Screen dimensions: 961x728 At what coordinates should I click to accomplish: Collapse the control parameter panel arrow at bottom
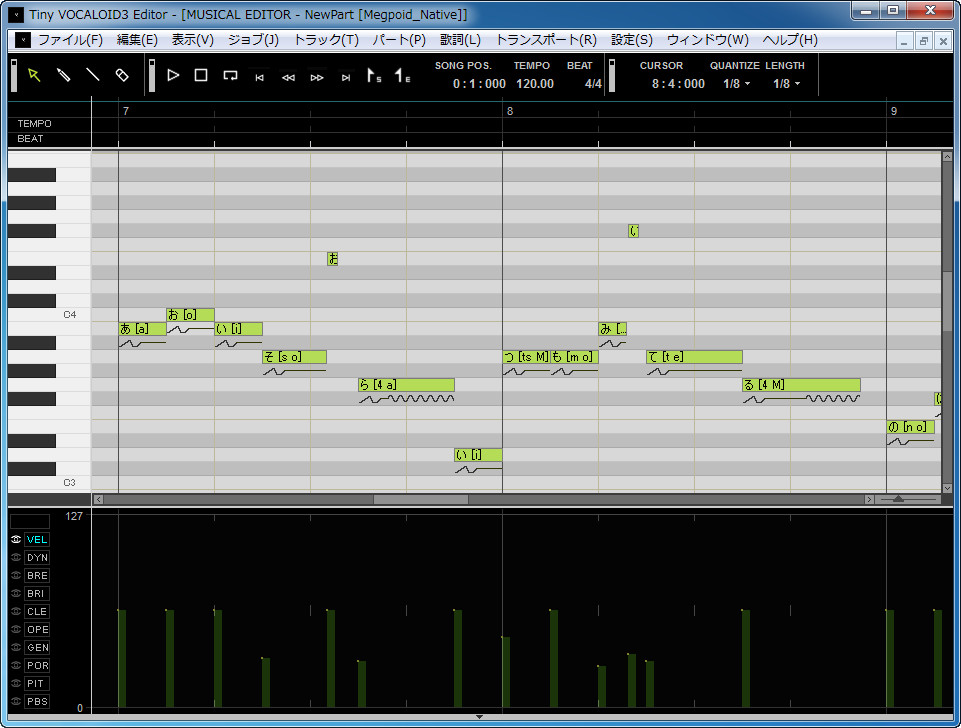[x=479, y=716]
